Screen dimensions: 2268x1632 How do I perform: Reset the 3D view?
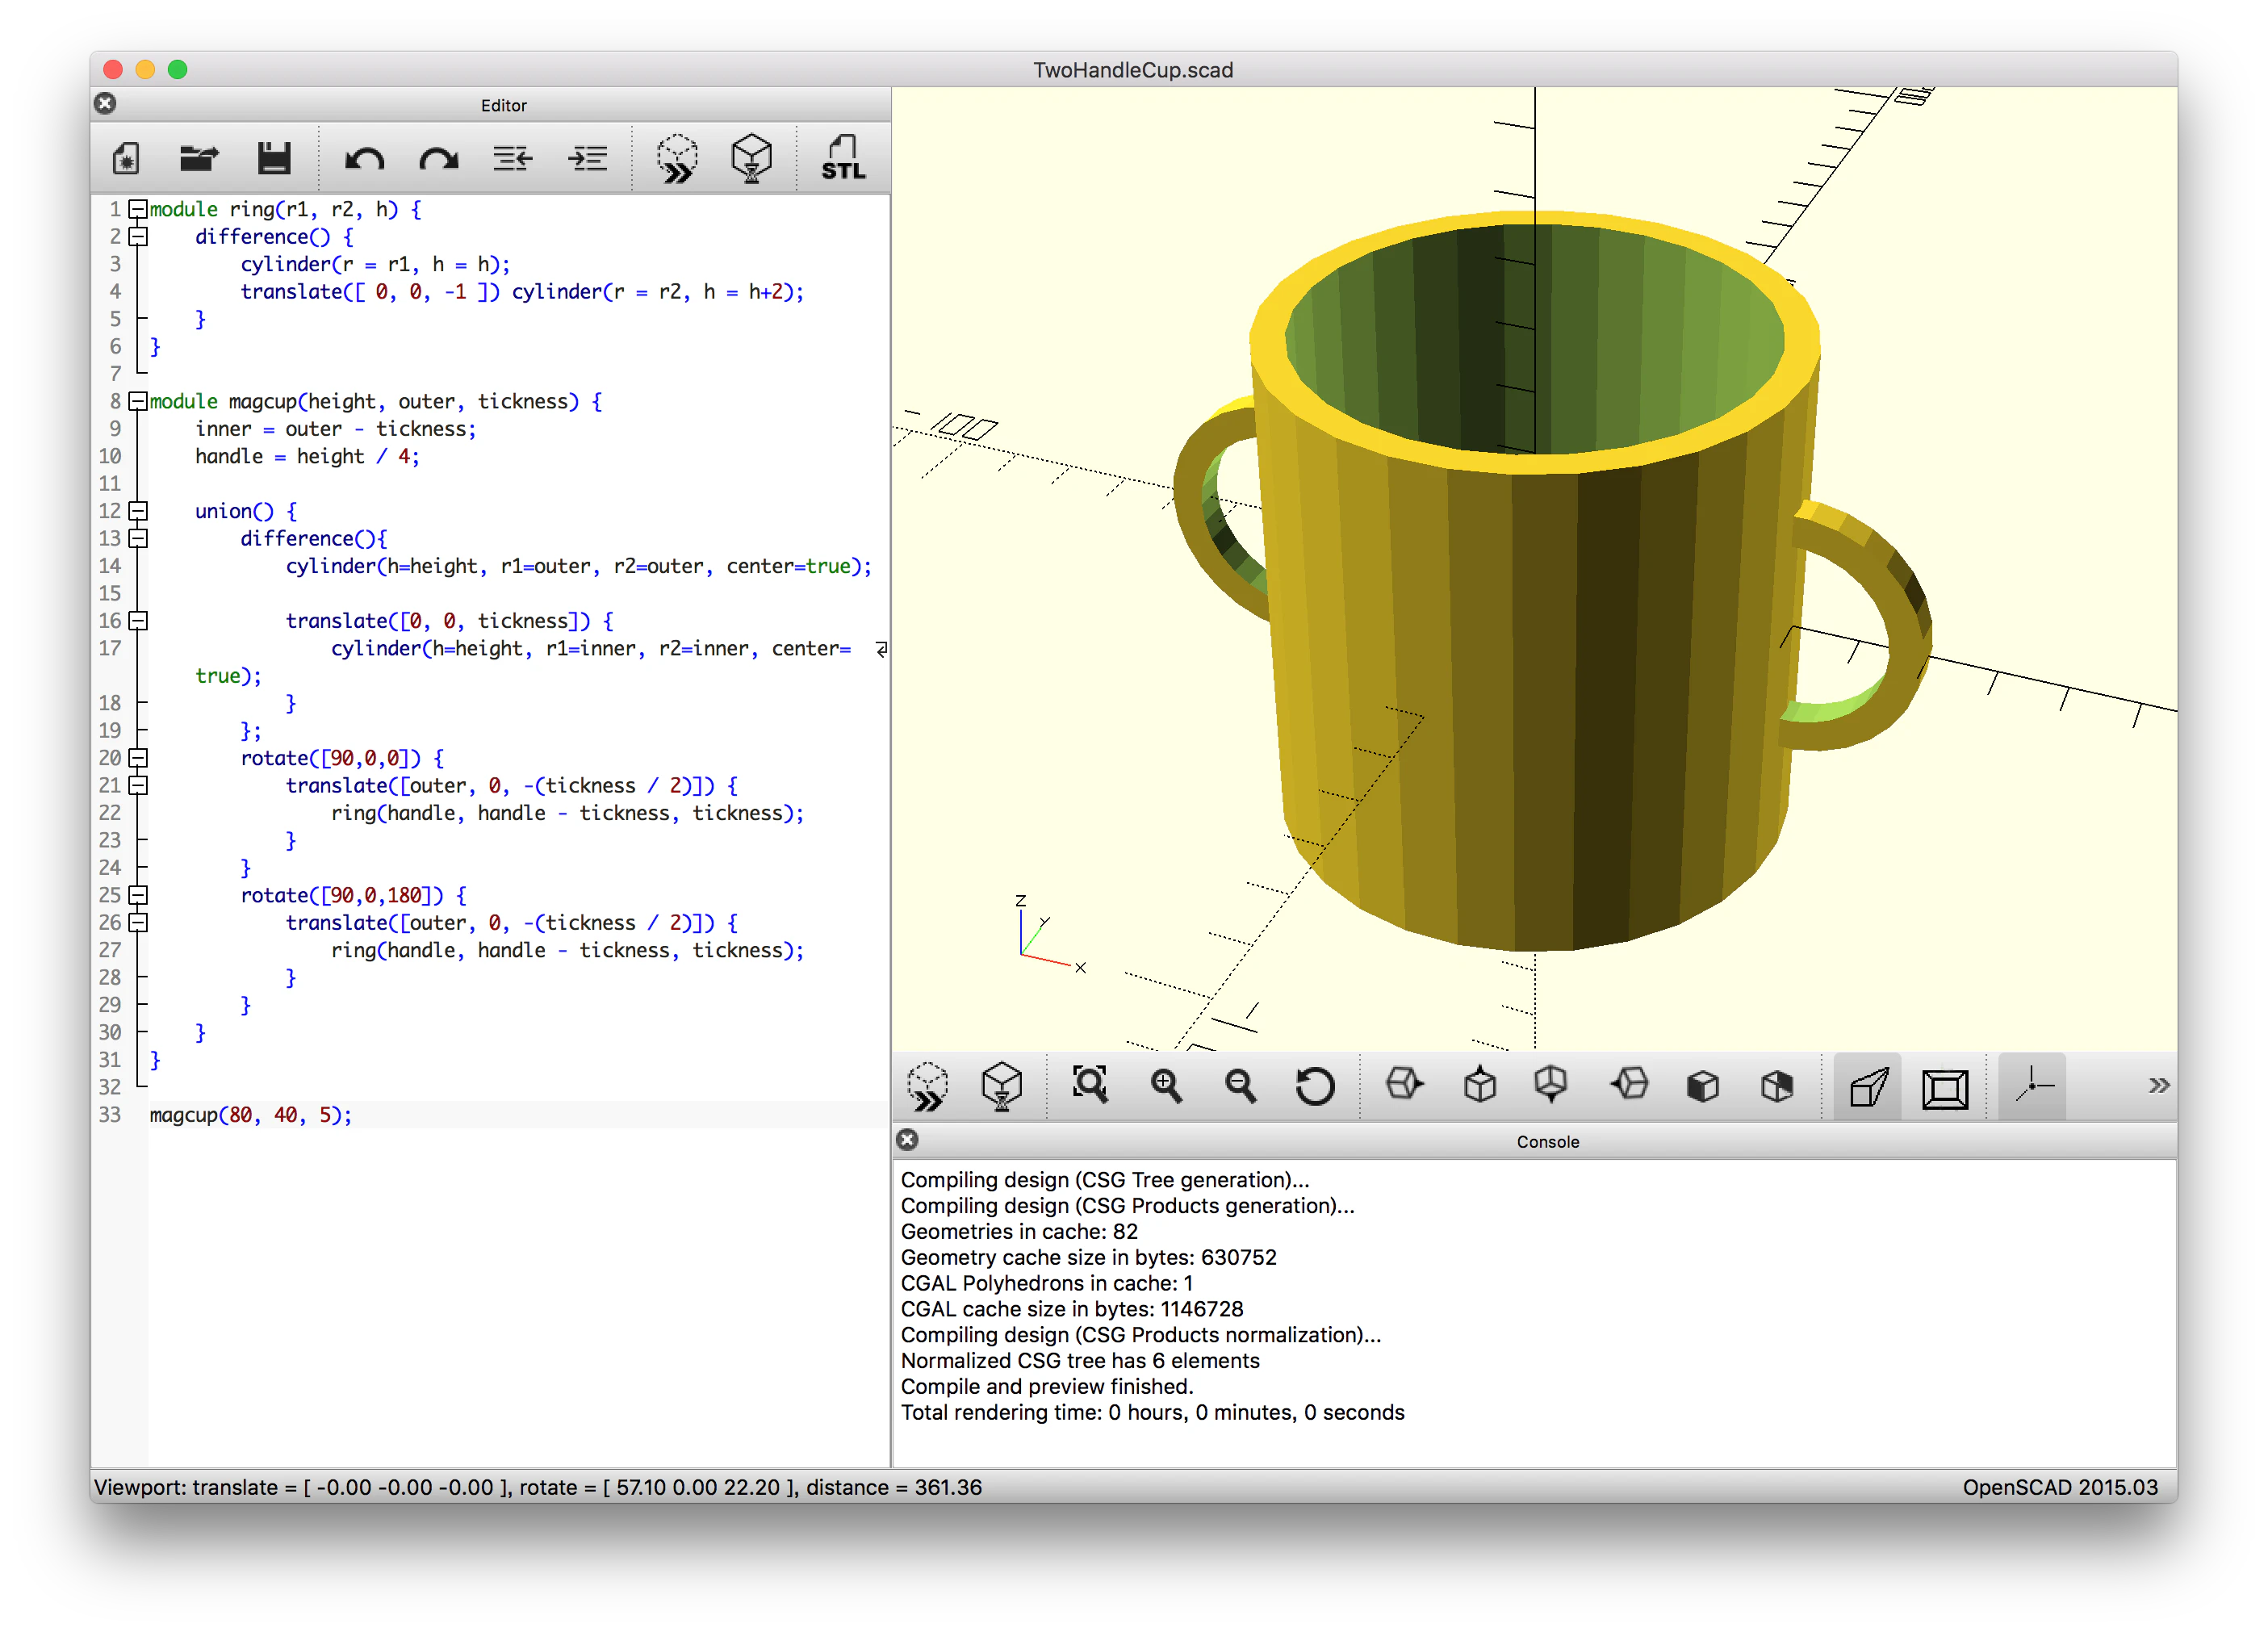(x=1315, y=1086)
